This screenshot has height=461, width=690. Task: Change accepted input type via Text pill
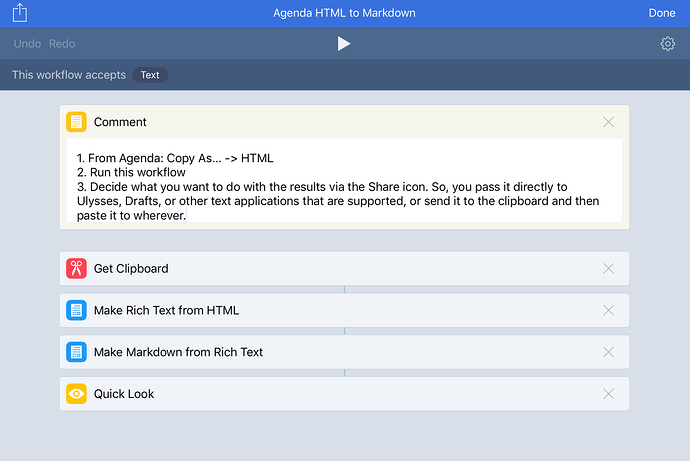click(x=150, y=75)
